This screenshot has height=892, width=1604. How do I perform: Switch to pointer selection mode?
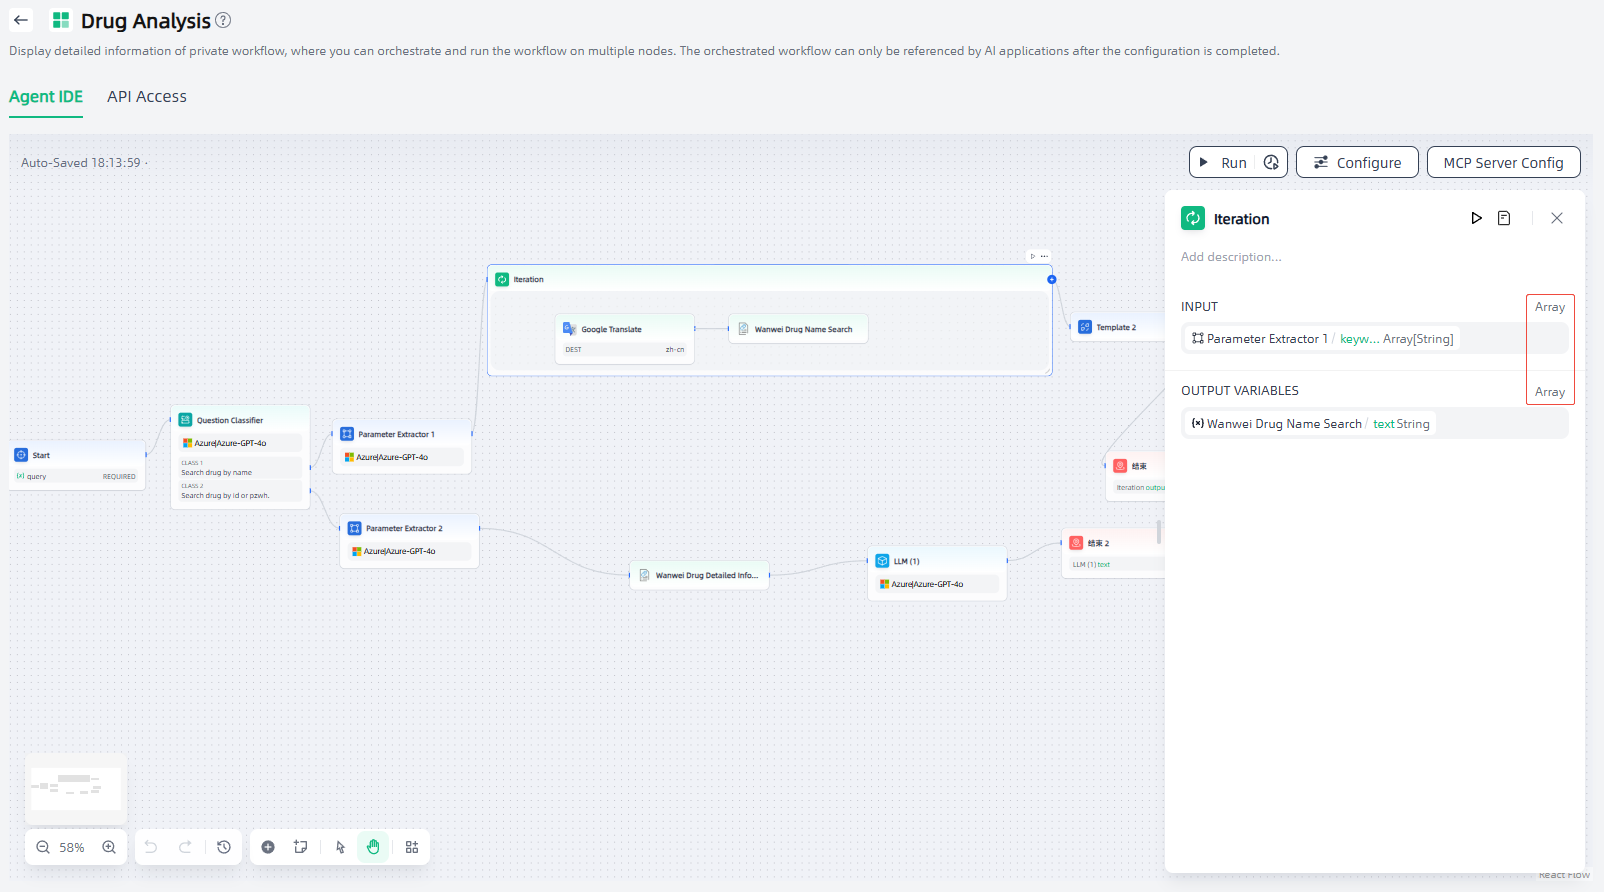[x=340, y=847]
